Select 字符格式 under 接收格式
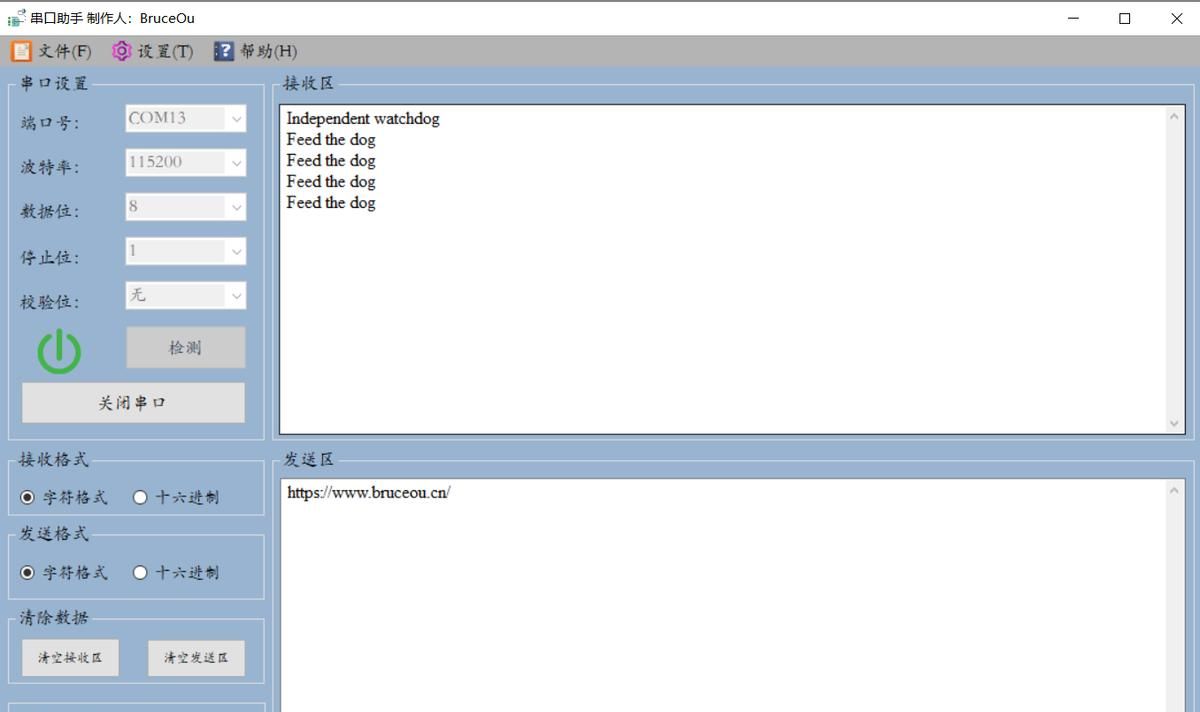This screenshot has width=1200, height=712. coord(27,497)
